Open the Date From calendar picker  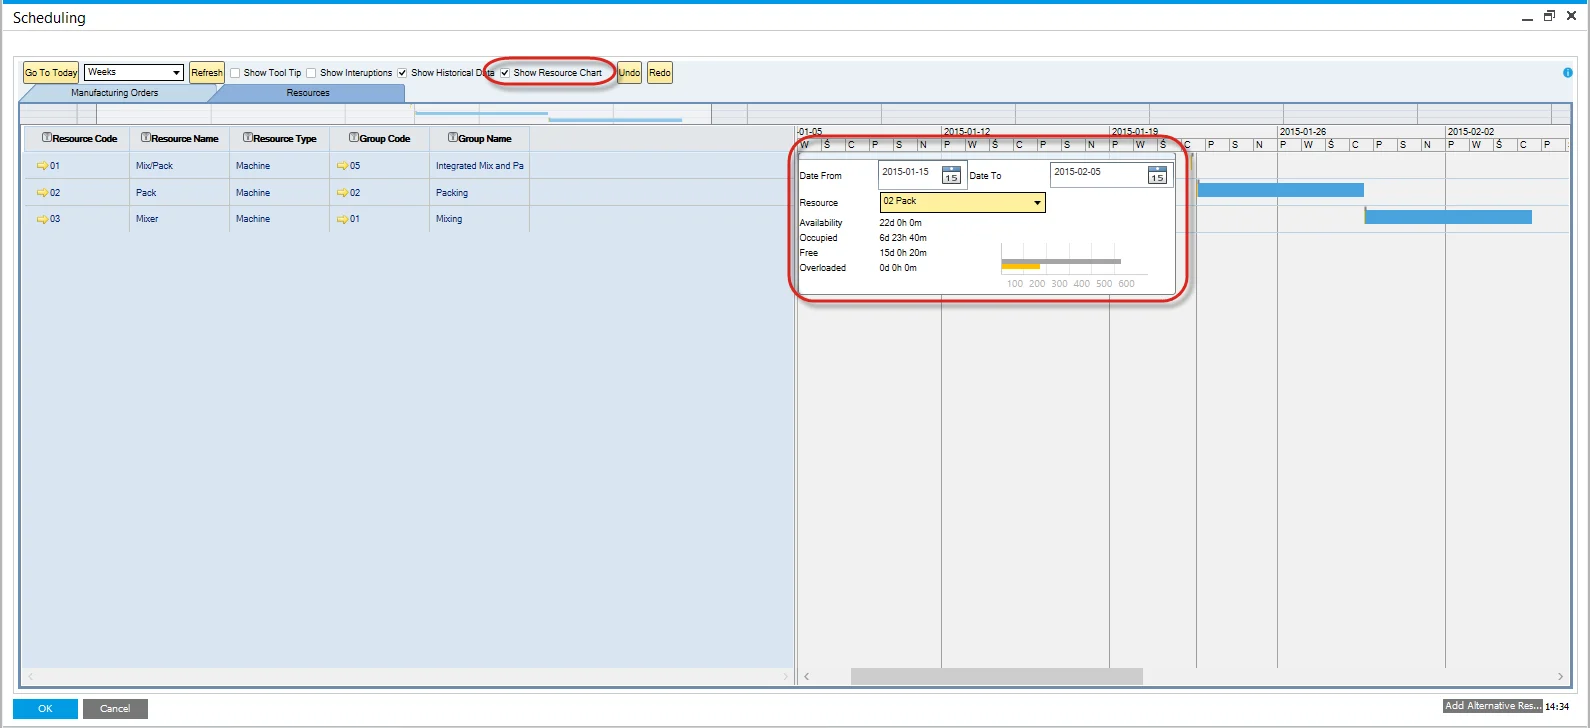click(x=951, y=175)
